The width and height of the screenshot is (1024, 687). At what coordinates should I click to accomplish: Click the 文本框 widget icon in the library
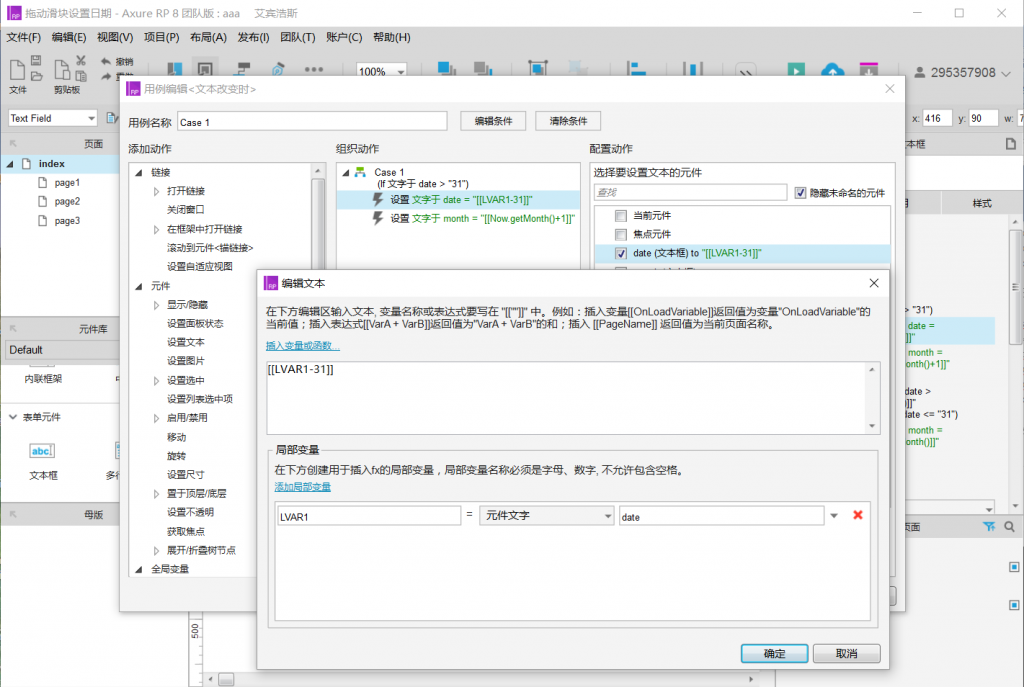42,451
